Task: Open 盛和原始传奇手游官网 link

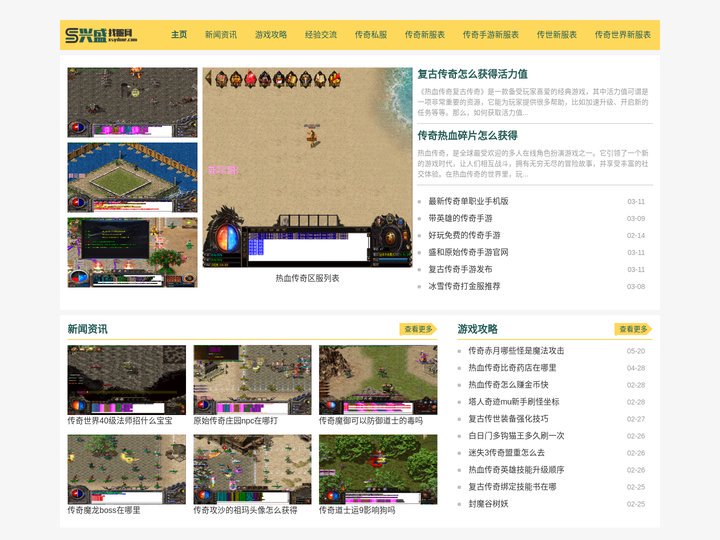Action: (468, 252)
